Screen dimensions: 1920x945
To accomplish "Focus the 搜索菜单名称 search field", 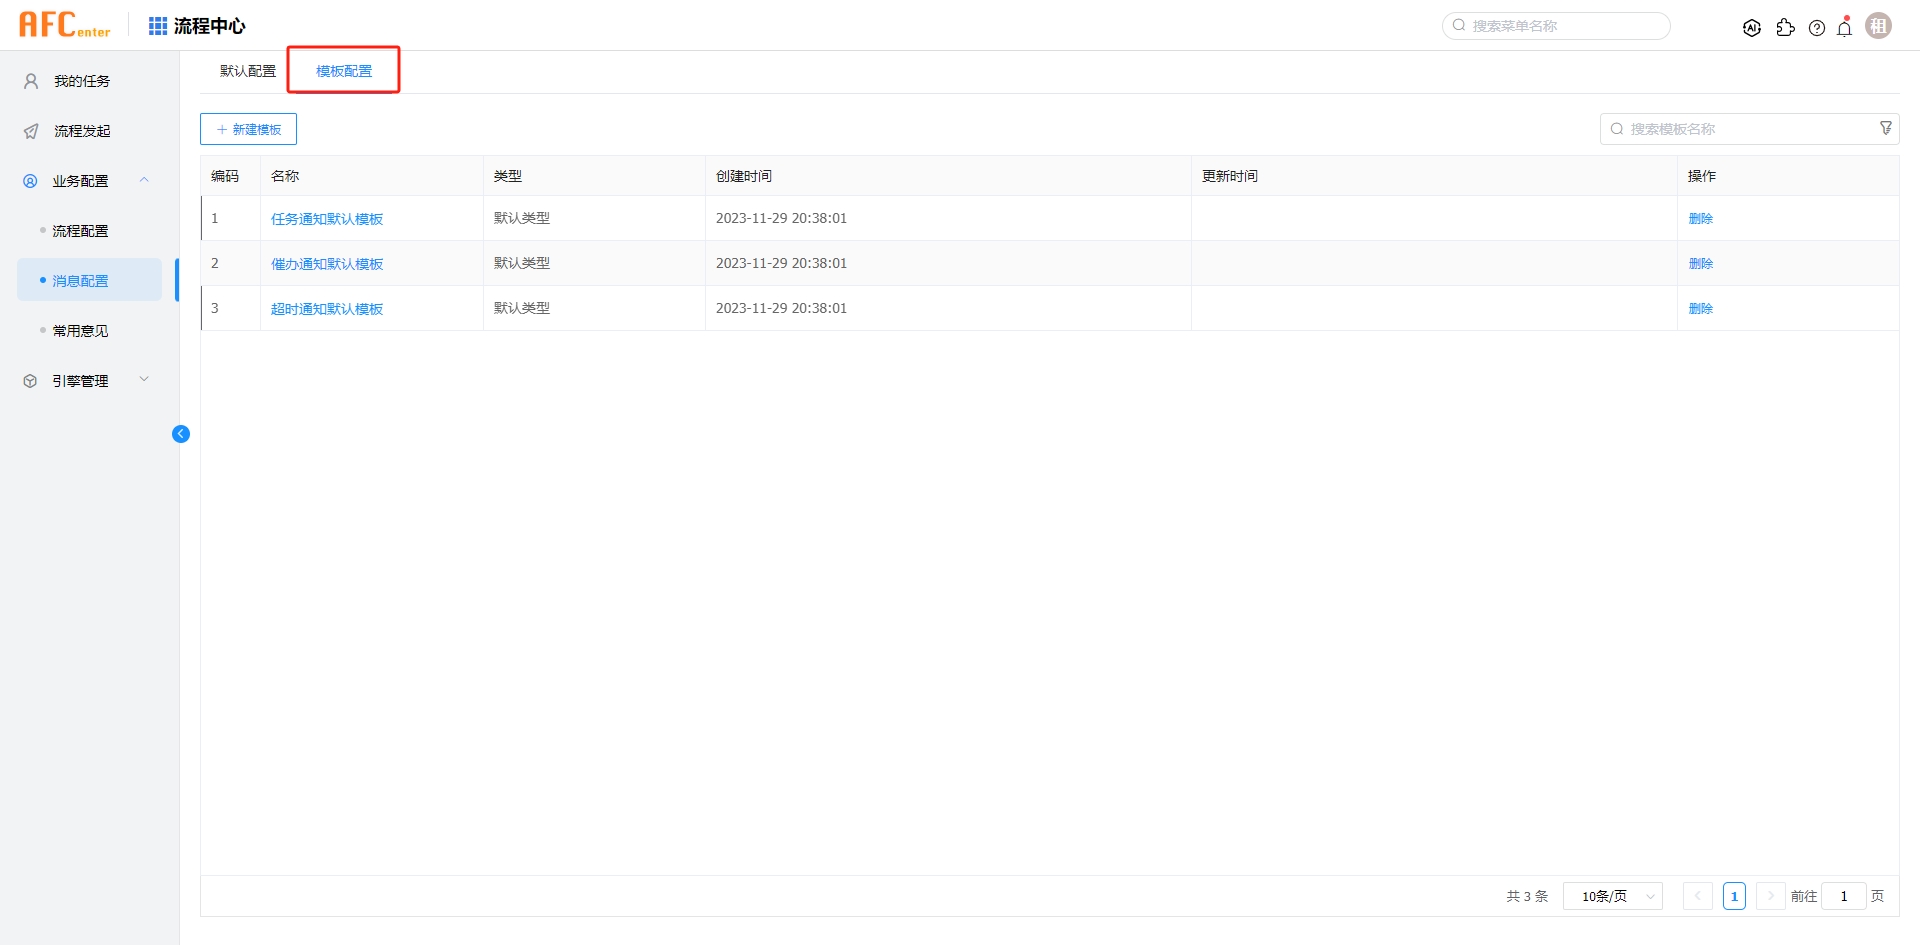I will tap(1565, 26).
